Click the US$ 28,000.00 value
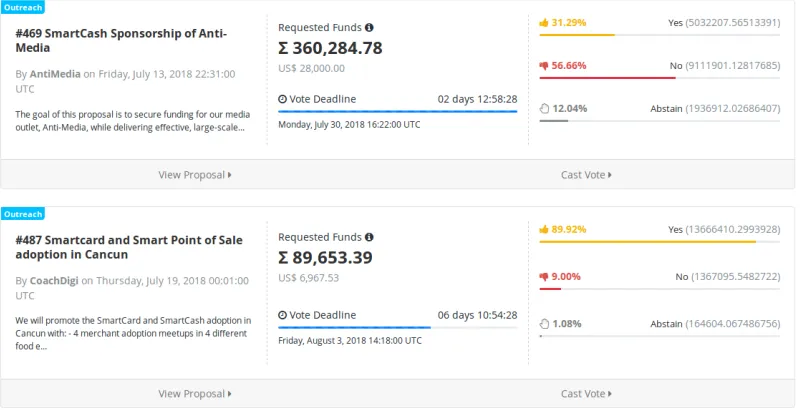The height and width of the screenshot is (410, 800). [311, 68]
